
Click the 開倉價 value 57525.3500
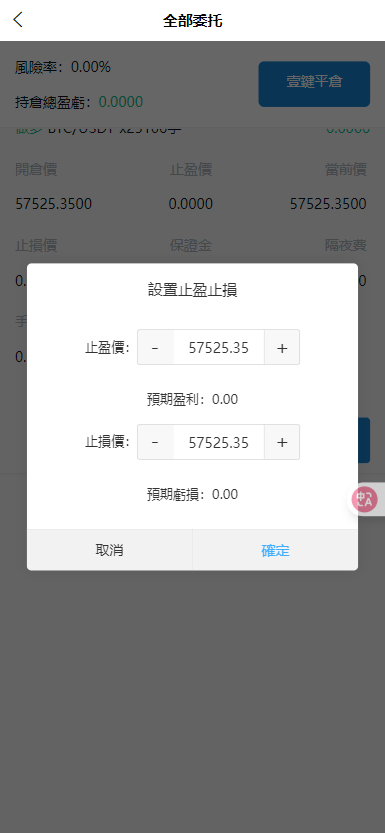point(54,203)
